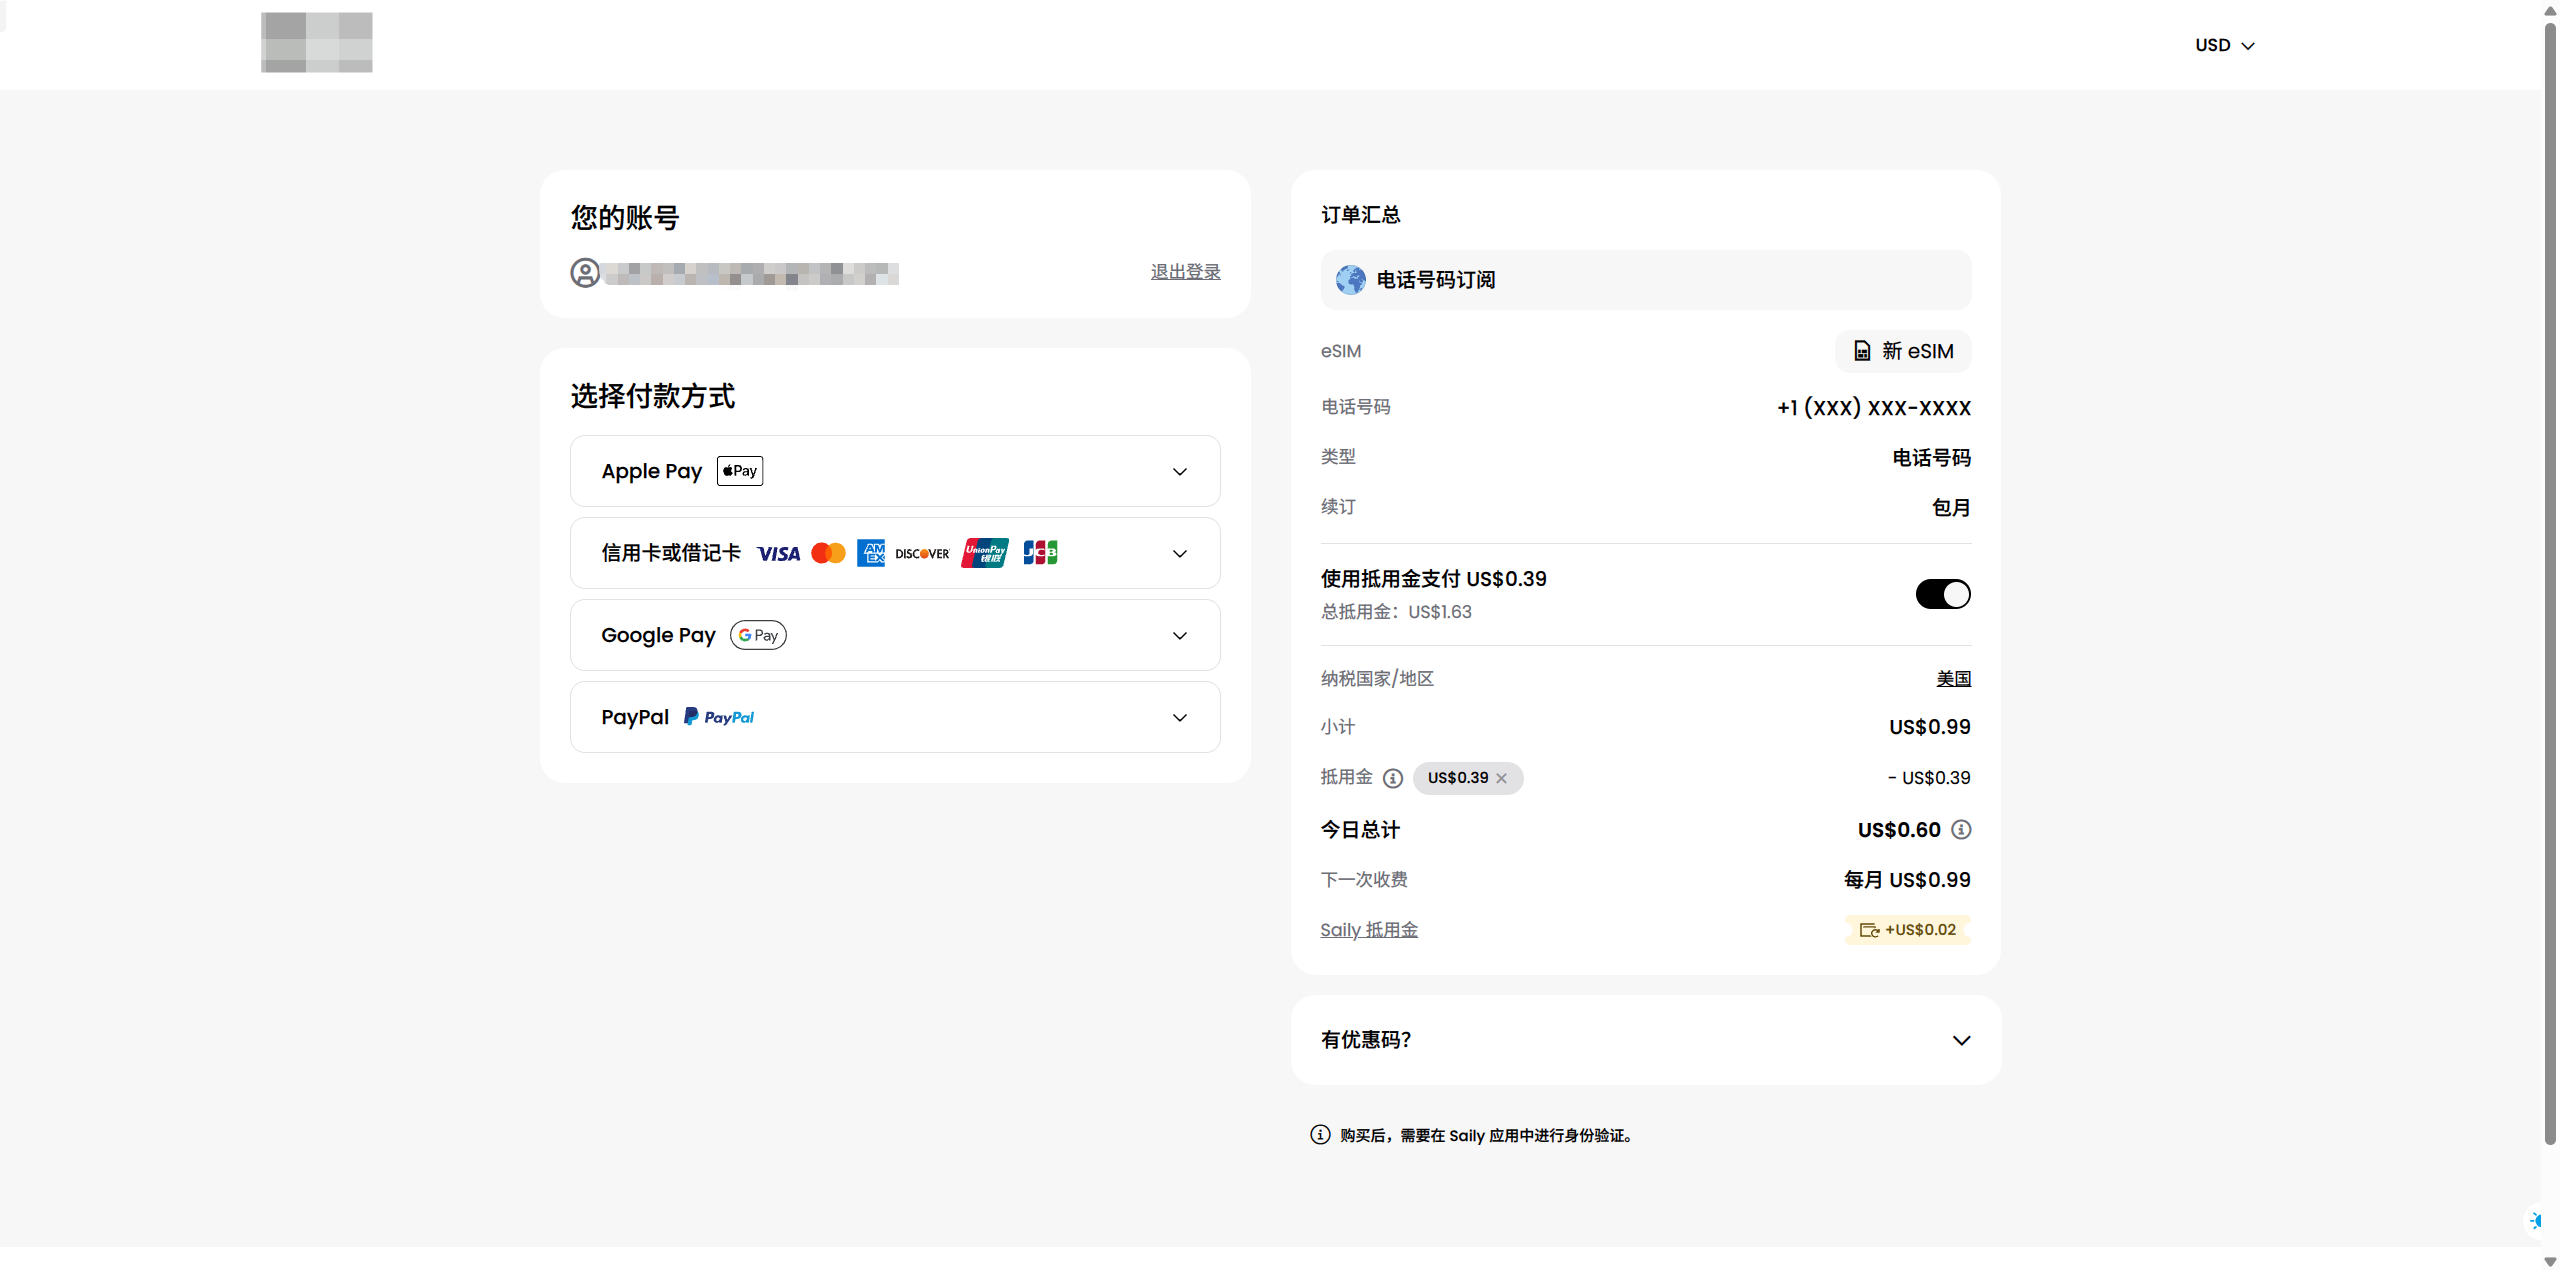The image size is (2560, 1270).
Task: Click the Google Pay logo badge
Action: 758,635
